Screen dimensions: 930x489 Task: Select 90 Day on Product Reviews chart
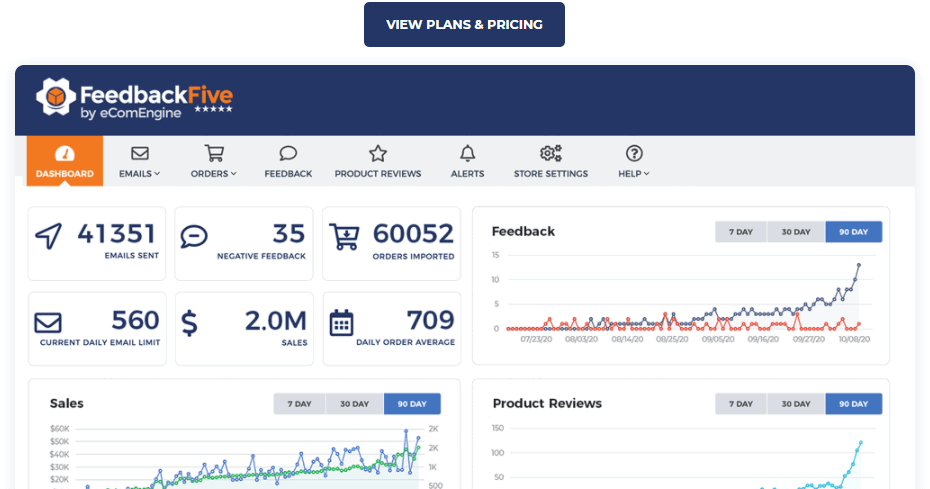(x=853, y=404)
